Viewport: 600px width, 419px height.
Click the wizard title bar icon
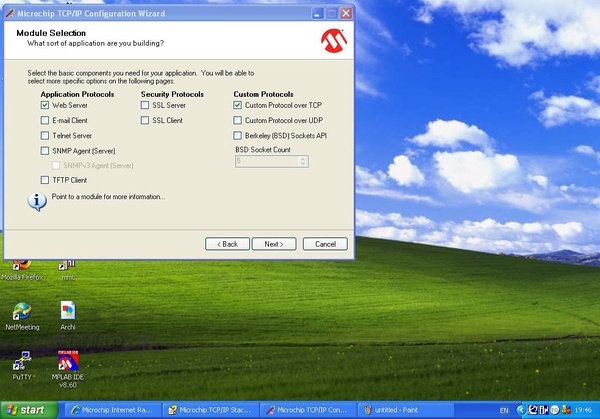10,14
